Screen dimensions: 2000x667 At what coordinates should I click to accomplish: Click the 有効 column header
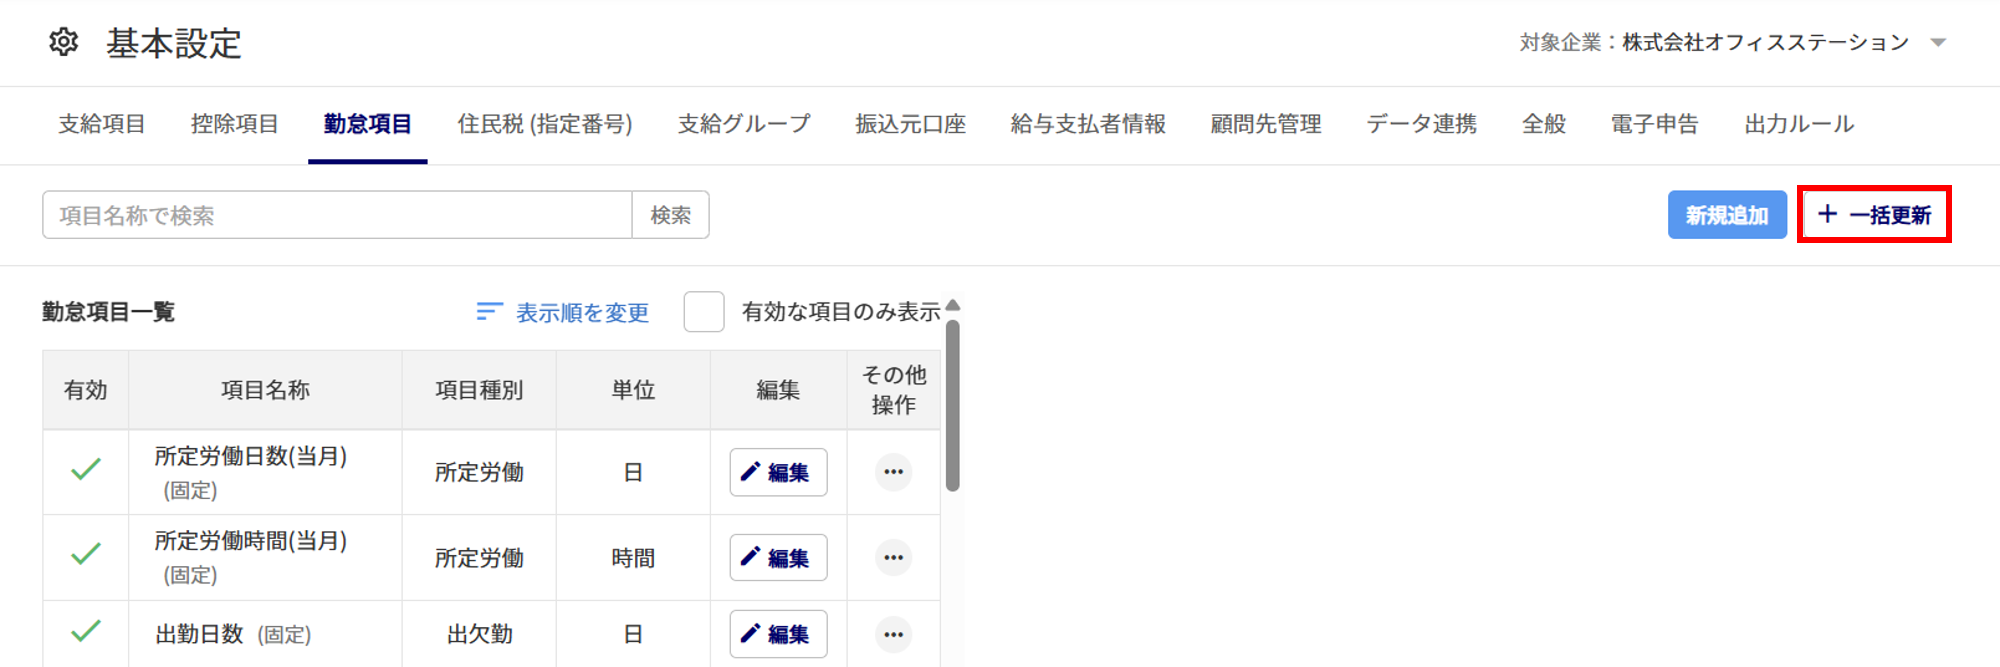[x=86, y=390]
